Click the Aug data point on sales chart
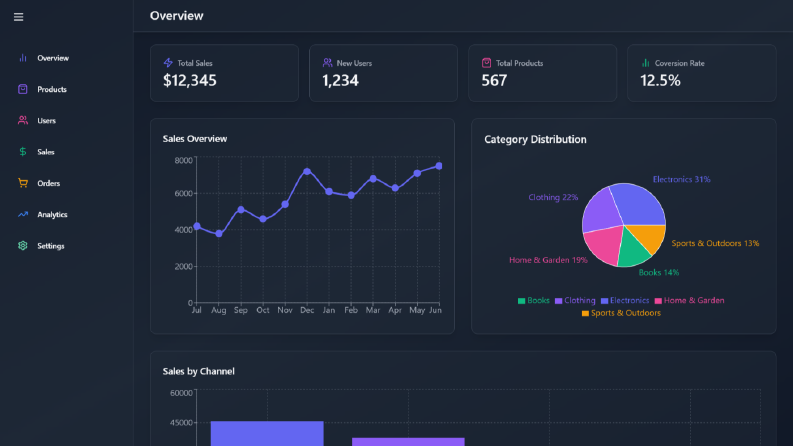The image size is (793, 446). click(x=219, y=234)
